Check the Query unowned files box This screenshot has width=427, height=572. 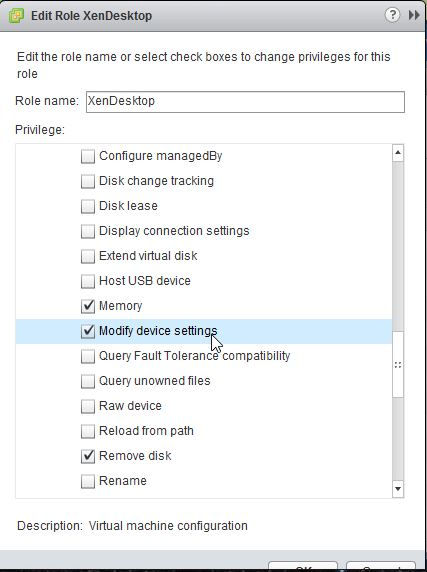click(x=88, y=381)
